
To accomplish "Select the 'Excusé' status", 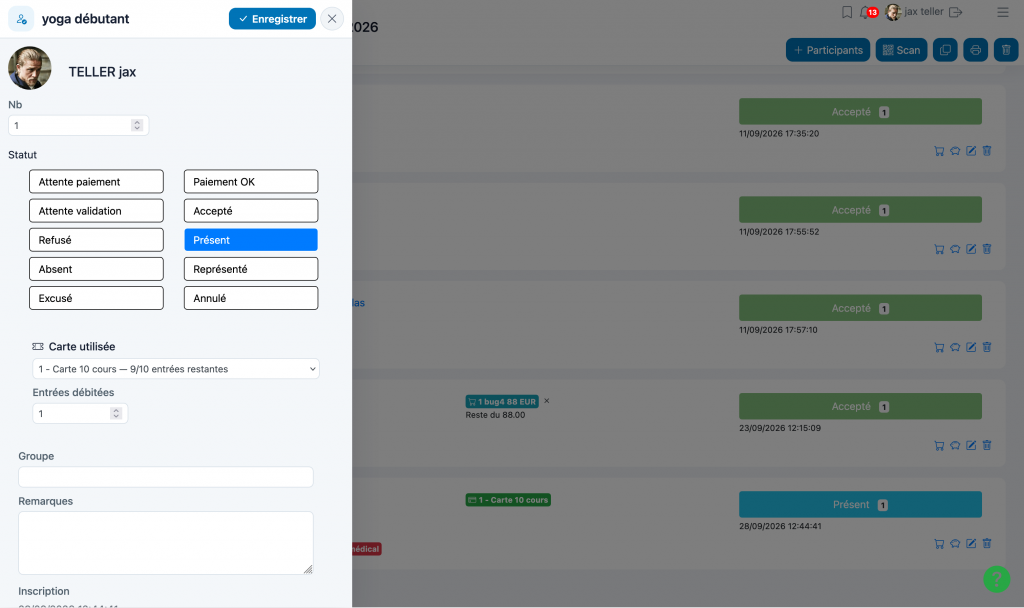I will click(96, 298).
